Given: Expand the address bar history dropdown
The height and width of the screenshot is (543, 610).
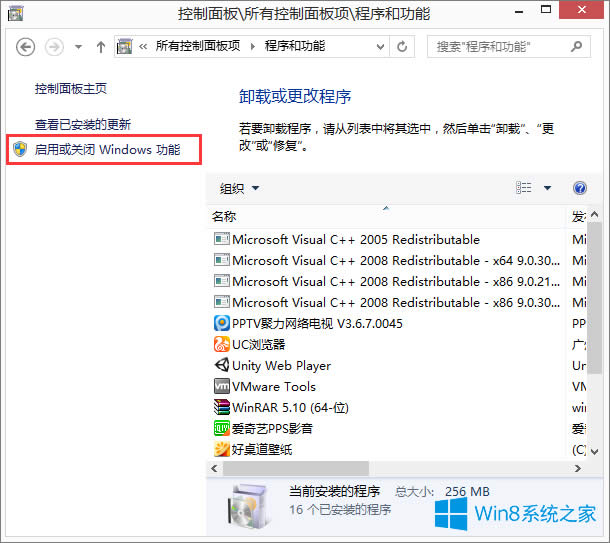Looking at the screenshot, I should pos(378,47).
